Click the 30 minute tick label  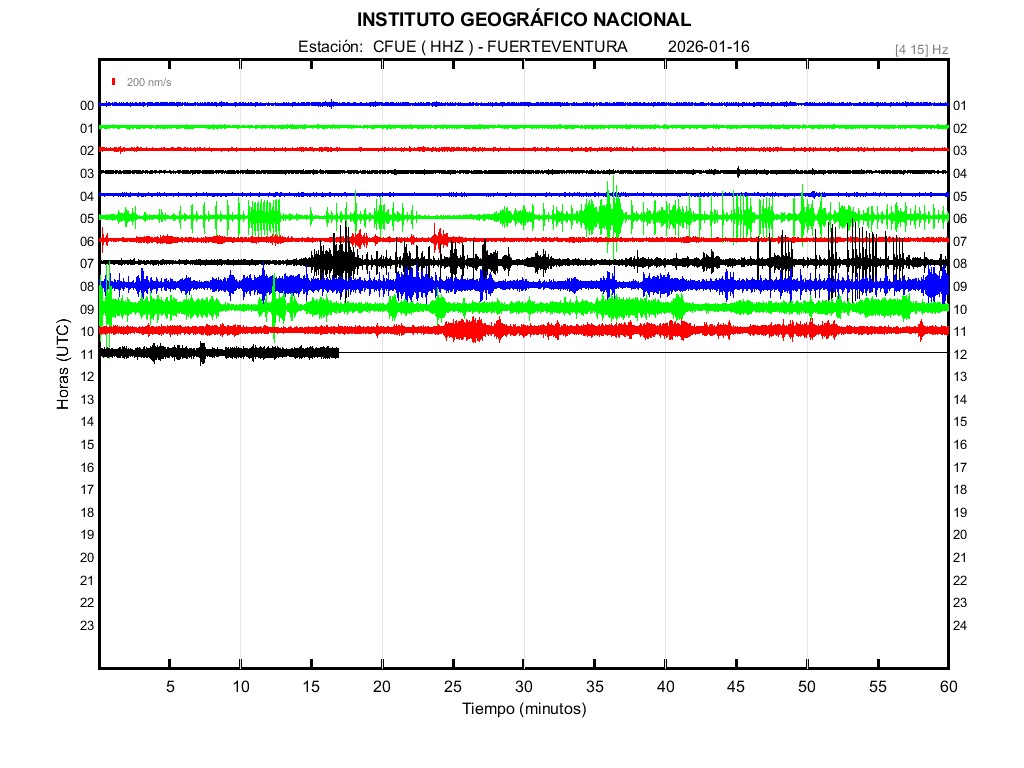point(523,687)
